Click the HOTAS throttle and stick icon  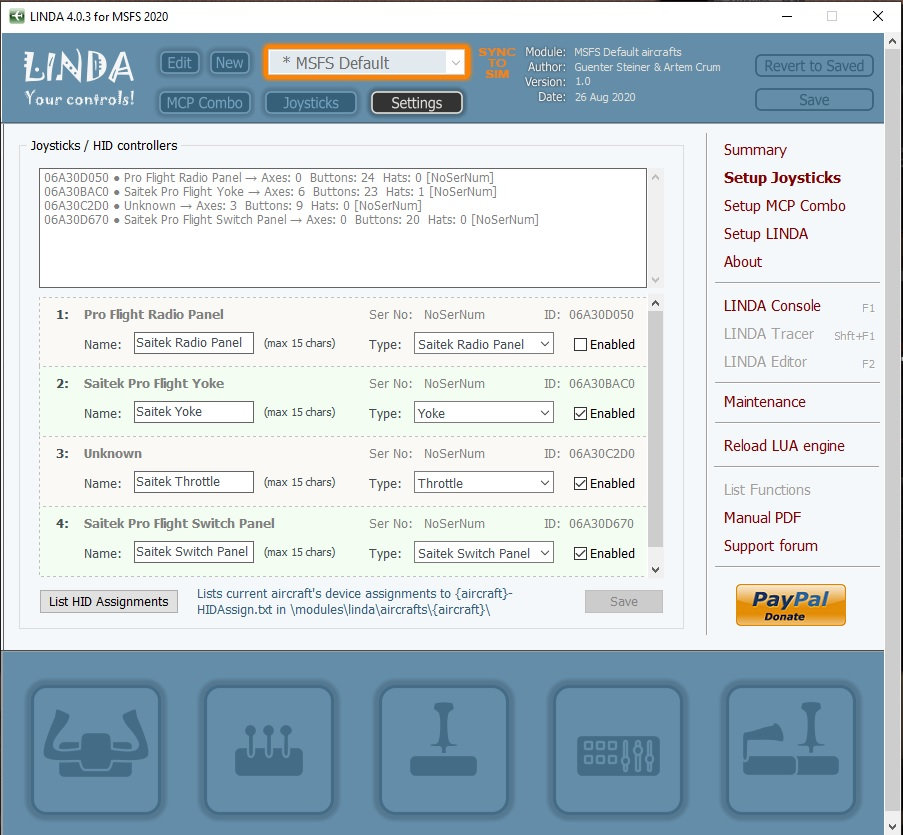coord(791,749)
